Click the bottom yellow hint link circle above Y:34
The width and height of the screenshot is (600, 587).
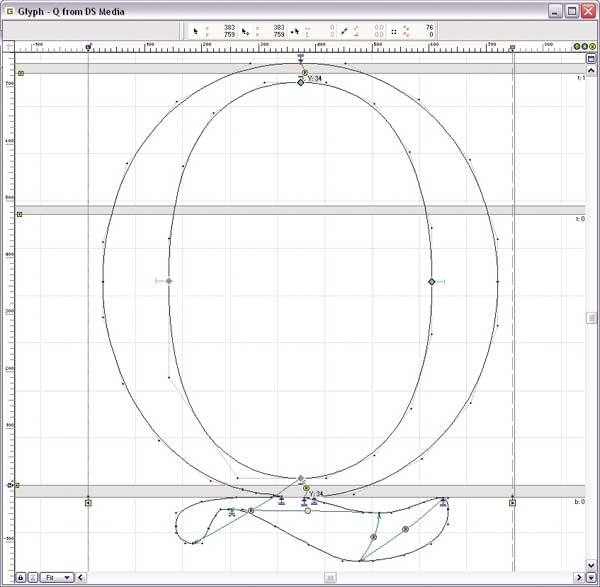(x=306, y=488)
